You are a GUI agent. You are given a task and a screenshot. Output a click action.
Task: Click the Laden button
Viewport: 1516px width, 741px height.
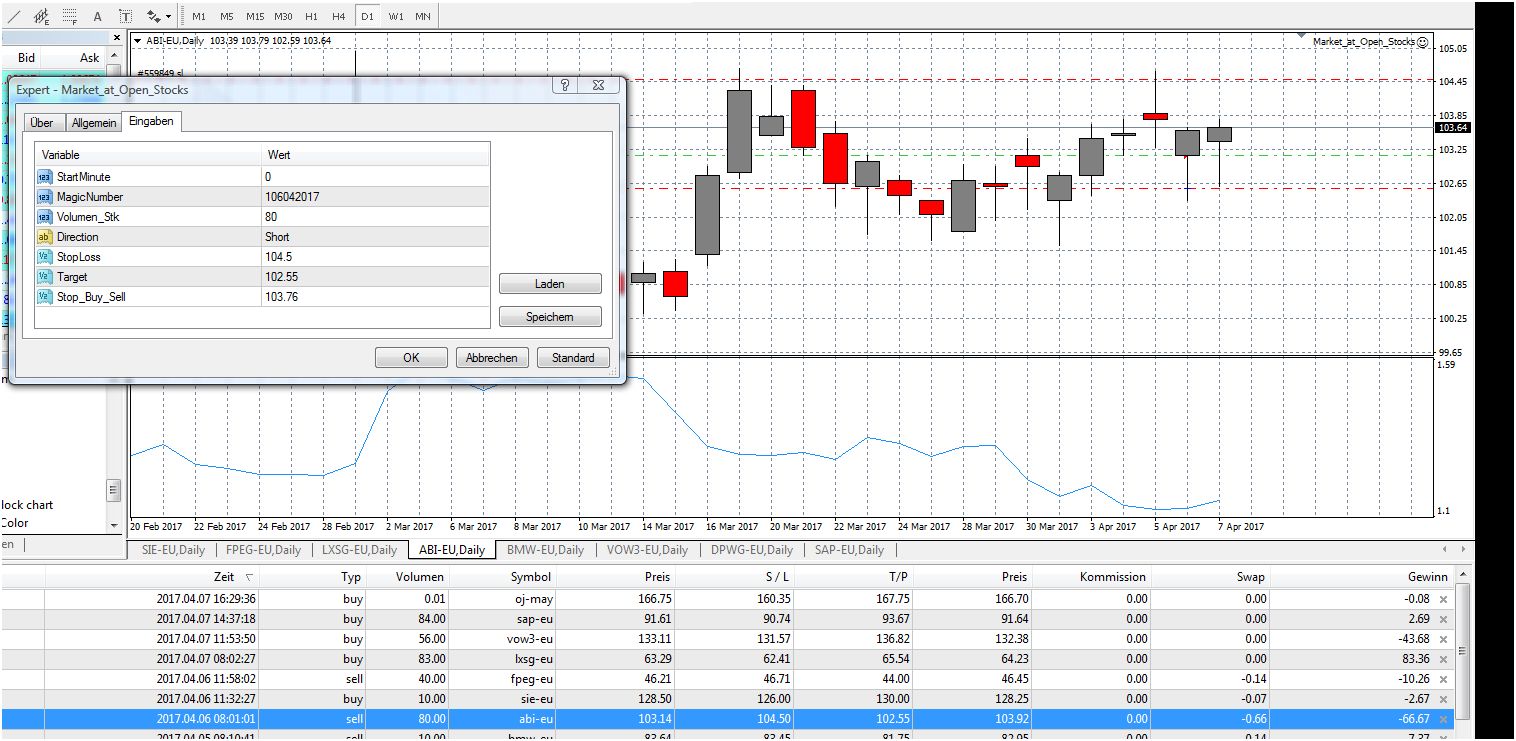(x=550, y=284)
